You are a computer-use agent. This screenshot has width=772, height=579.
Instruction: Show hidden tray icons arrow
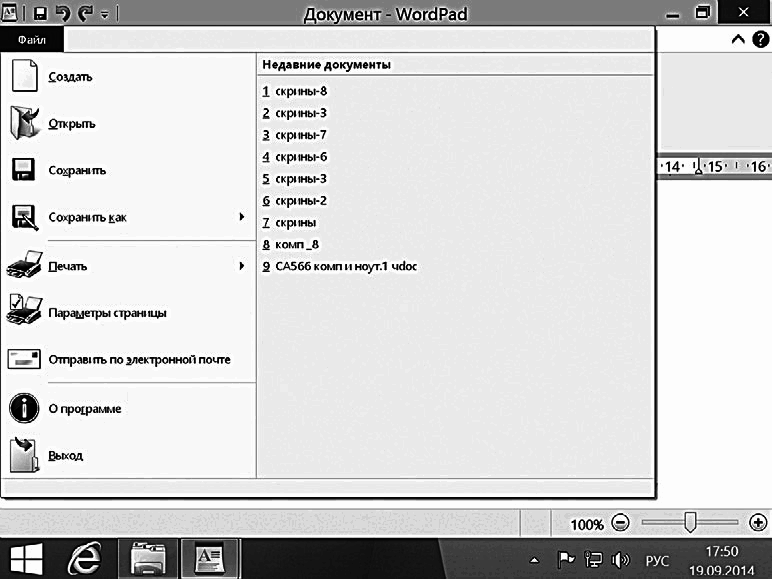pos(534,560)
